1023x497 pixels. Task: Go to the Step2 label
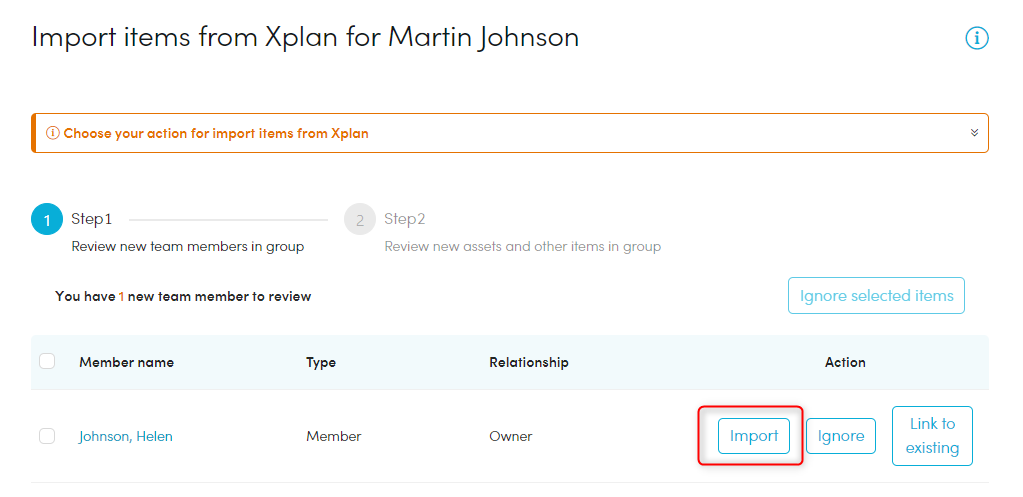click(x=405, y=218)
